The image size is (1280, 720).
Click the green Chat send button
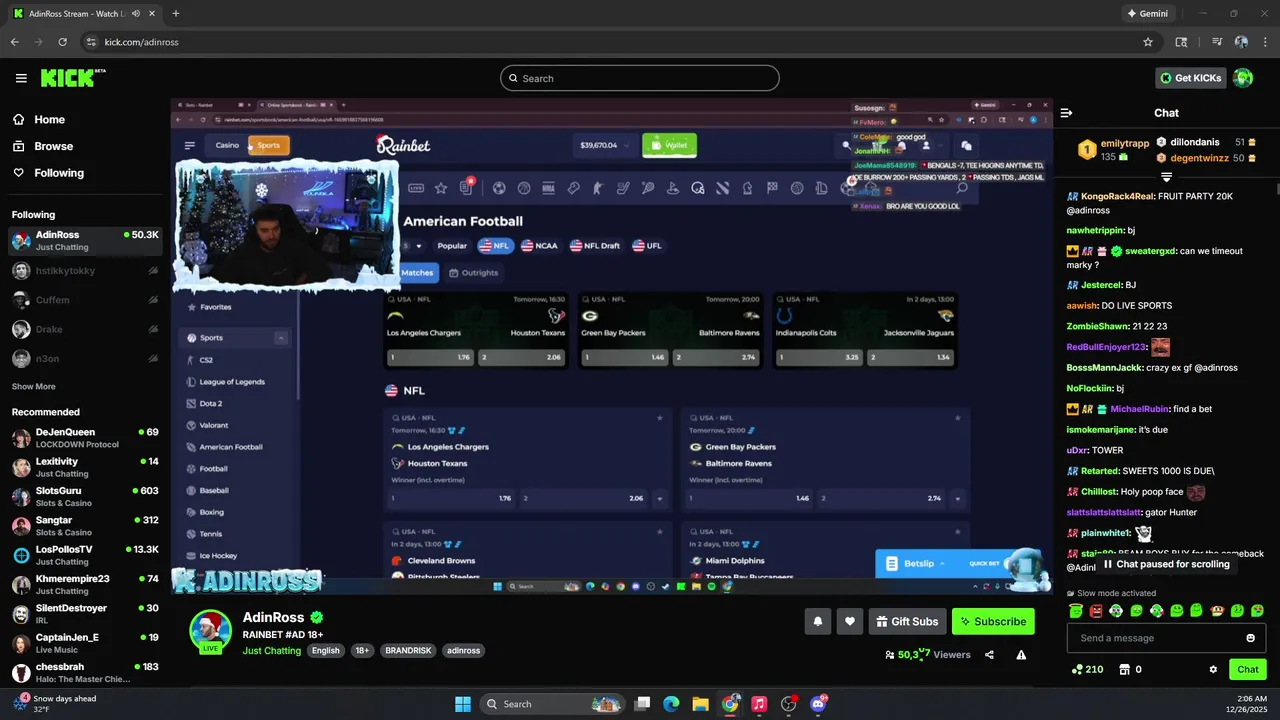click(1248, 669)
